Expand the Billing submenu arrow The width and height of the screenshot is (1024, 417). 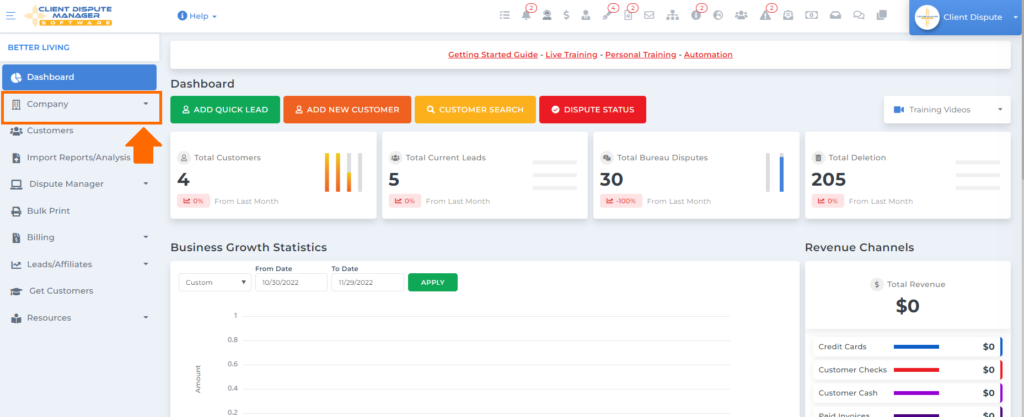(146, 238)
